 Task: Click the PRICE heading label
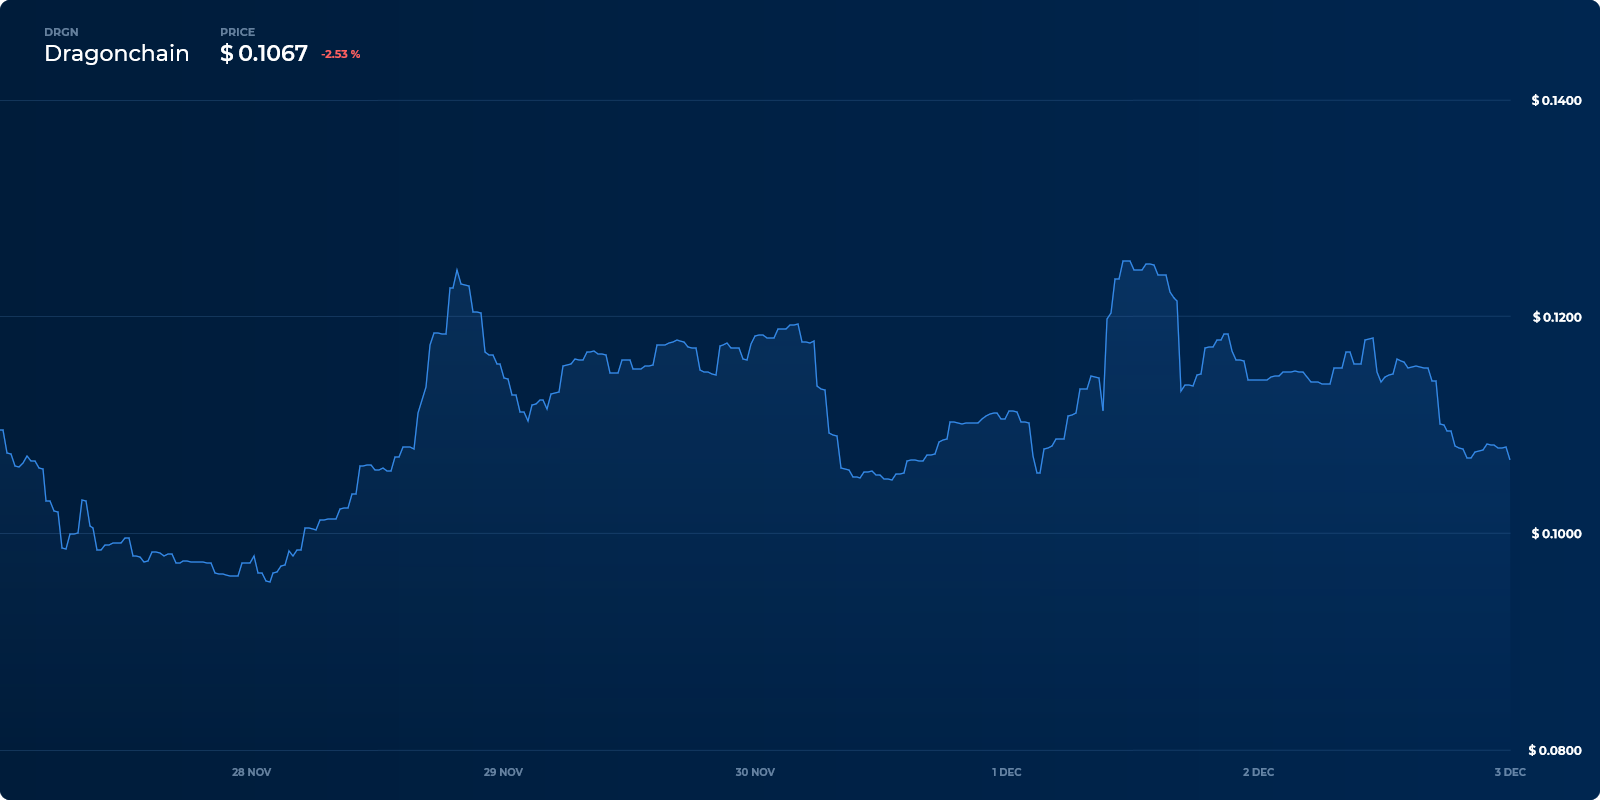point(237,32)
